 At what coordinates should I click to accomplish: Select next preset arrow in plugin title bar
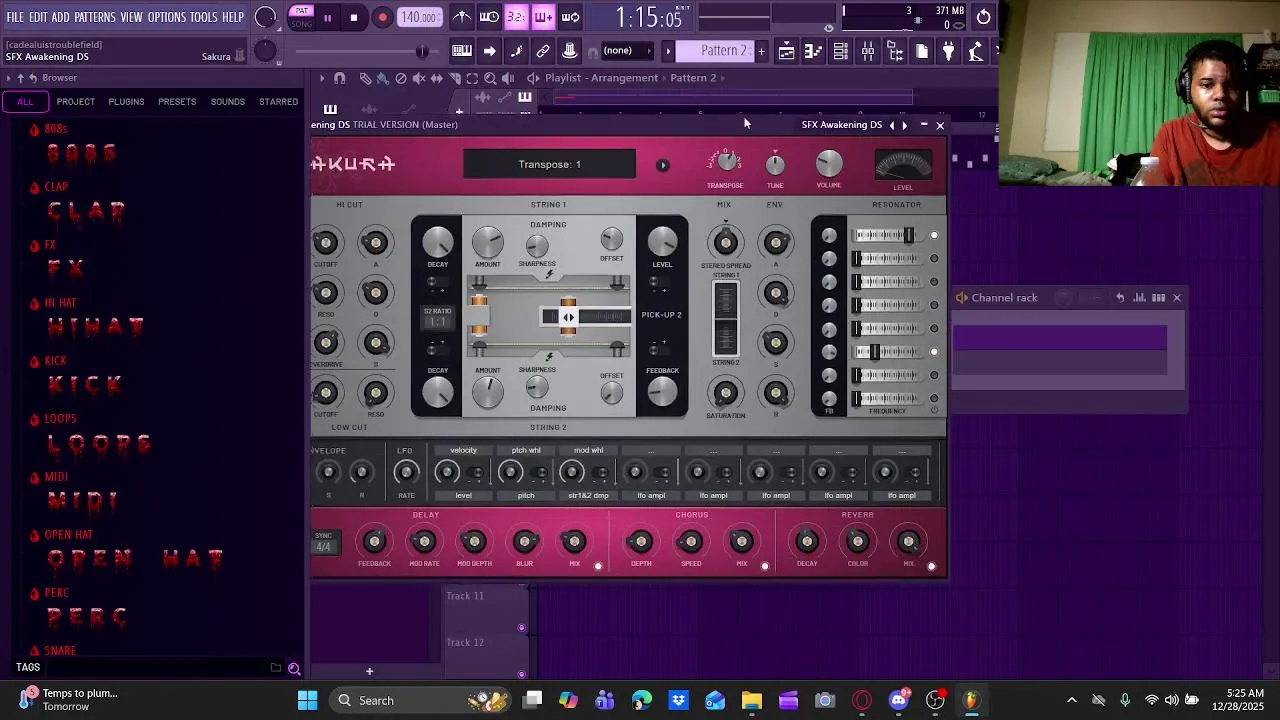tap(905, 125)
